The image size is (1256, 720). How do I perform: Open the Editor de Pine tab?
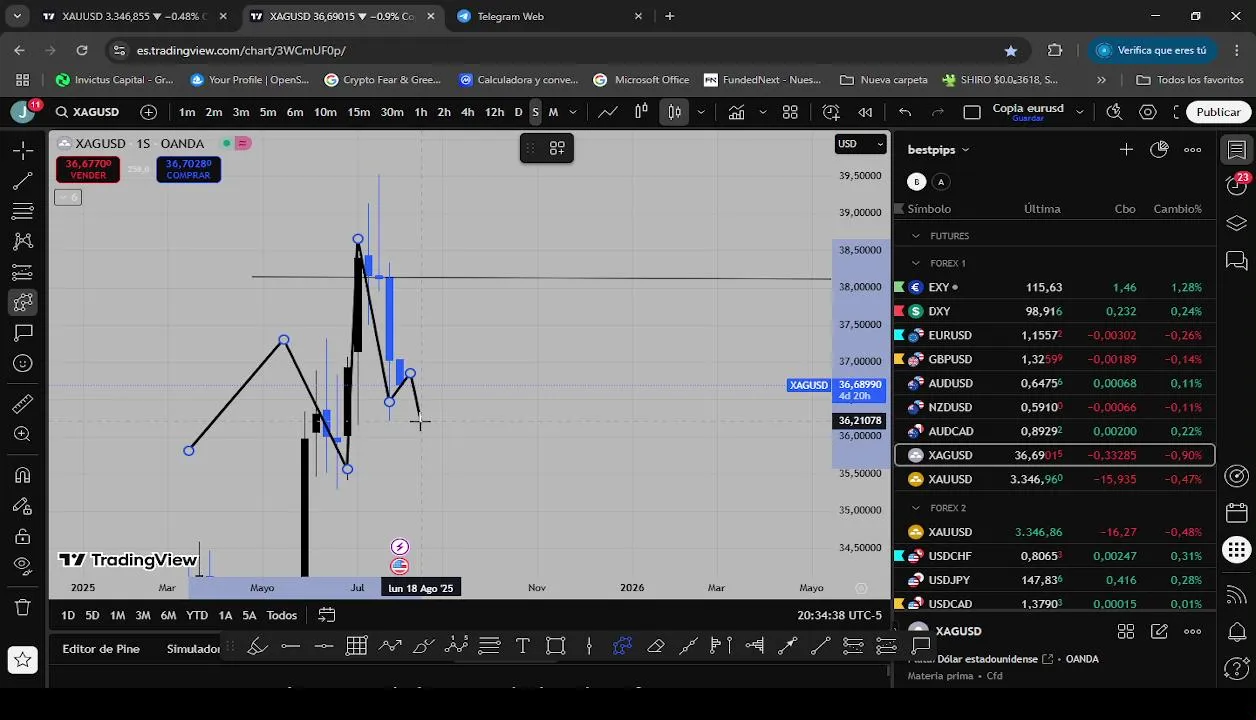click(101, 649)
